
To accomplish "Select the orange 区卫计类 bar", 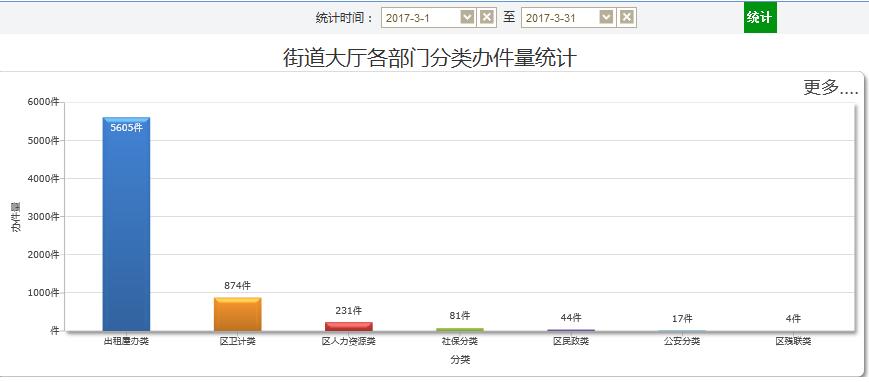I will tap(238, 314).
